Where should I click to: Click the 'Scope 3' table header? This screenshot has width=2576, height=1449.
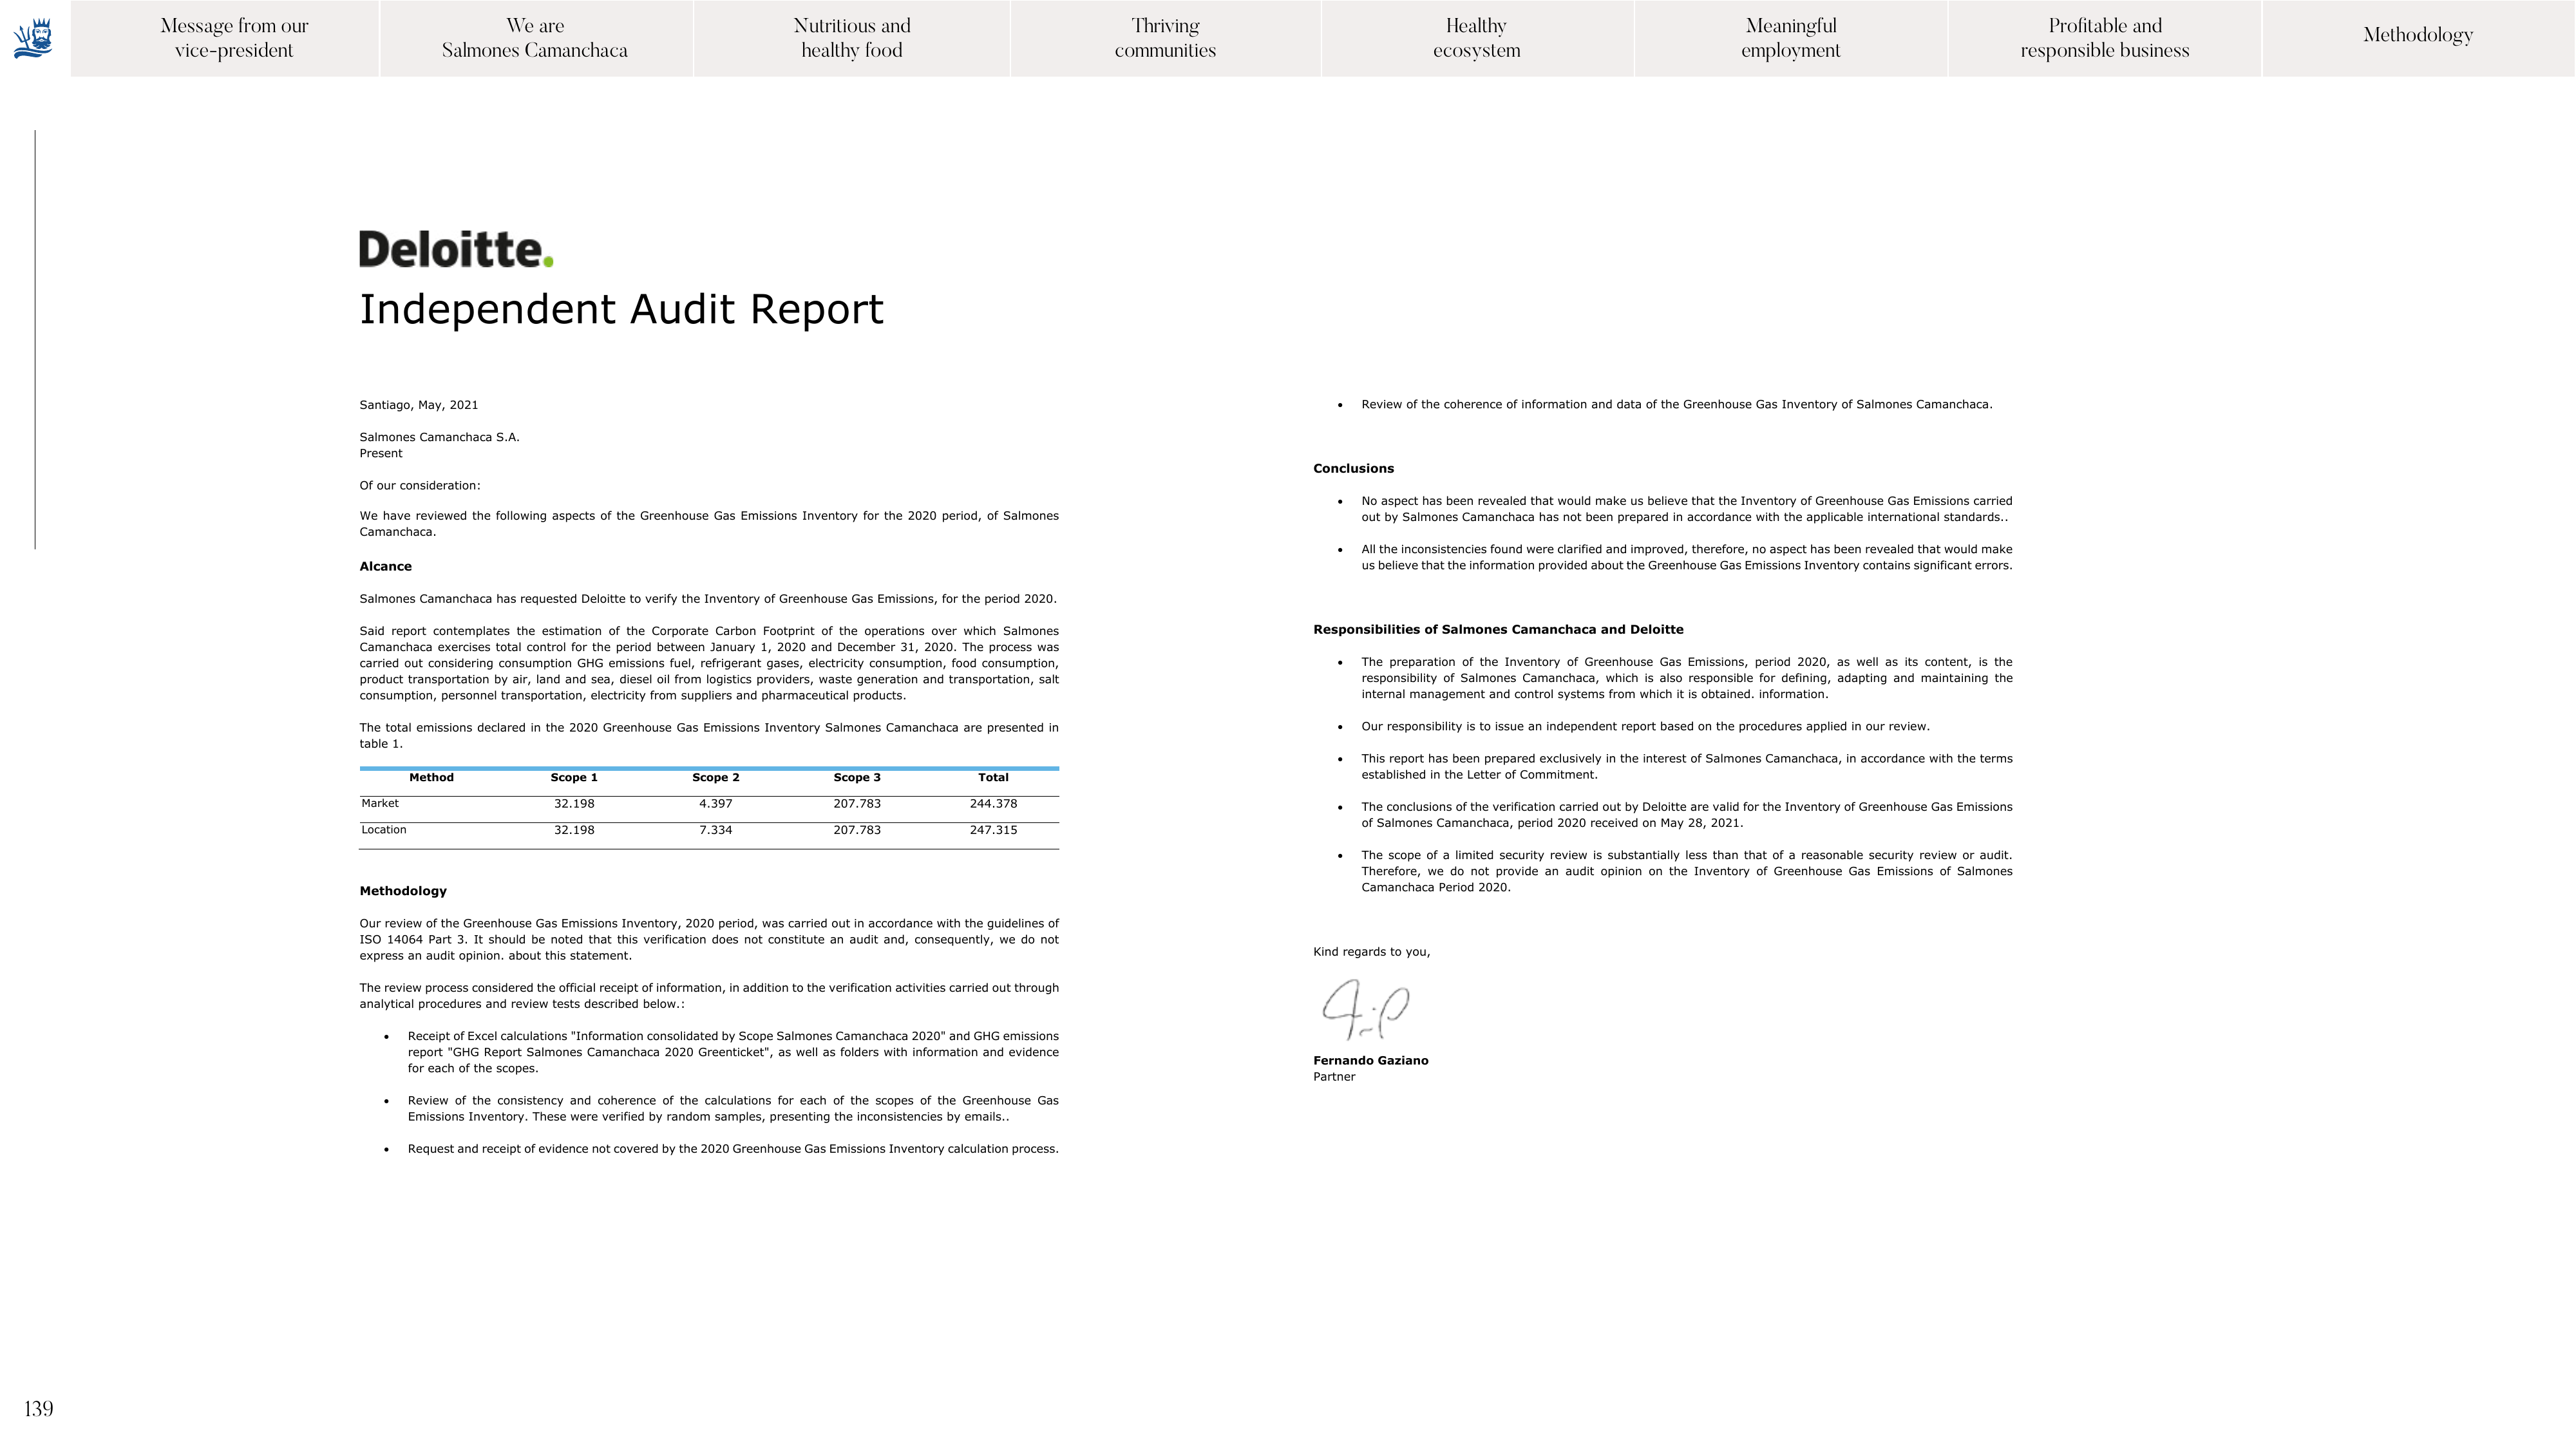(857, 777)
